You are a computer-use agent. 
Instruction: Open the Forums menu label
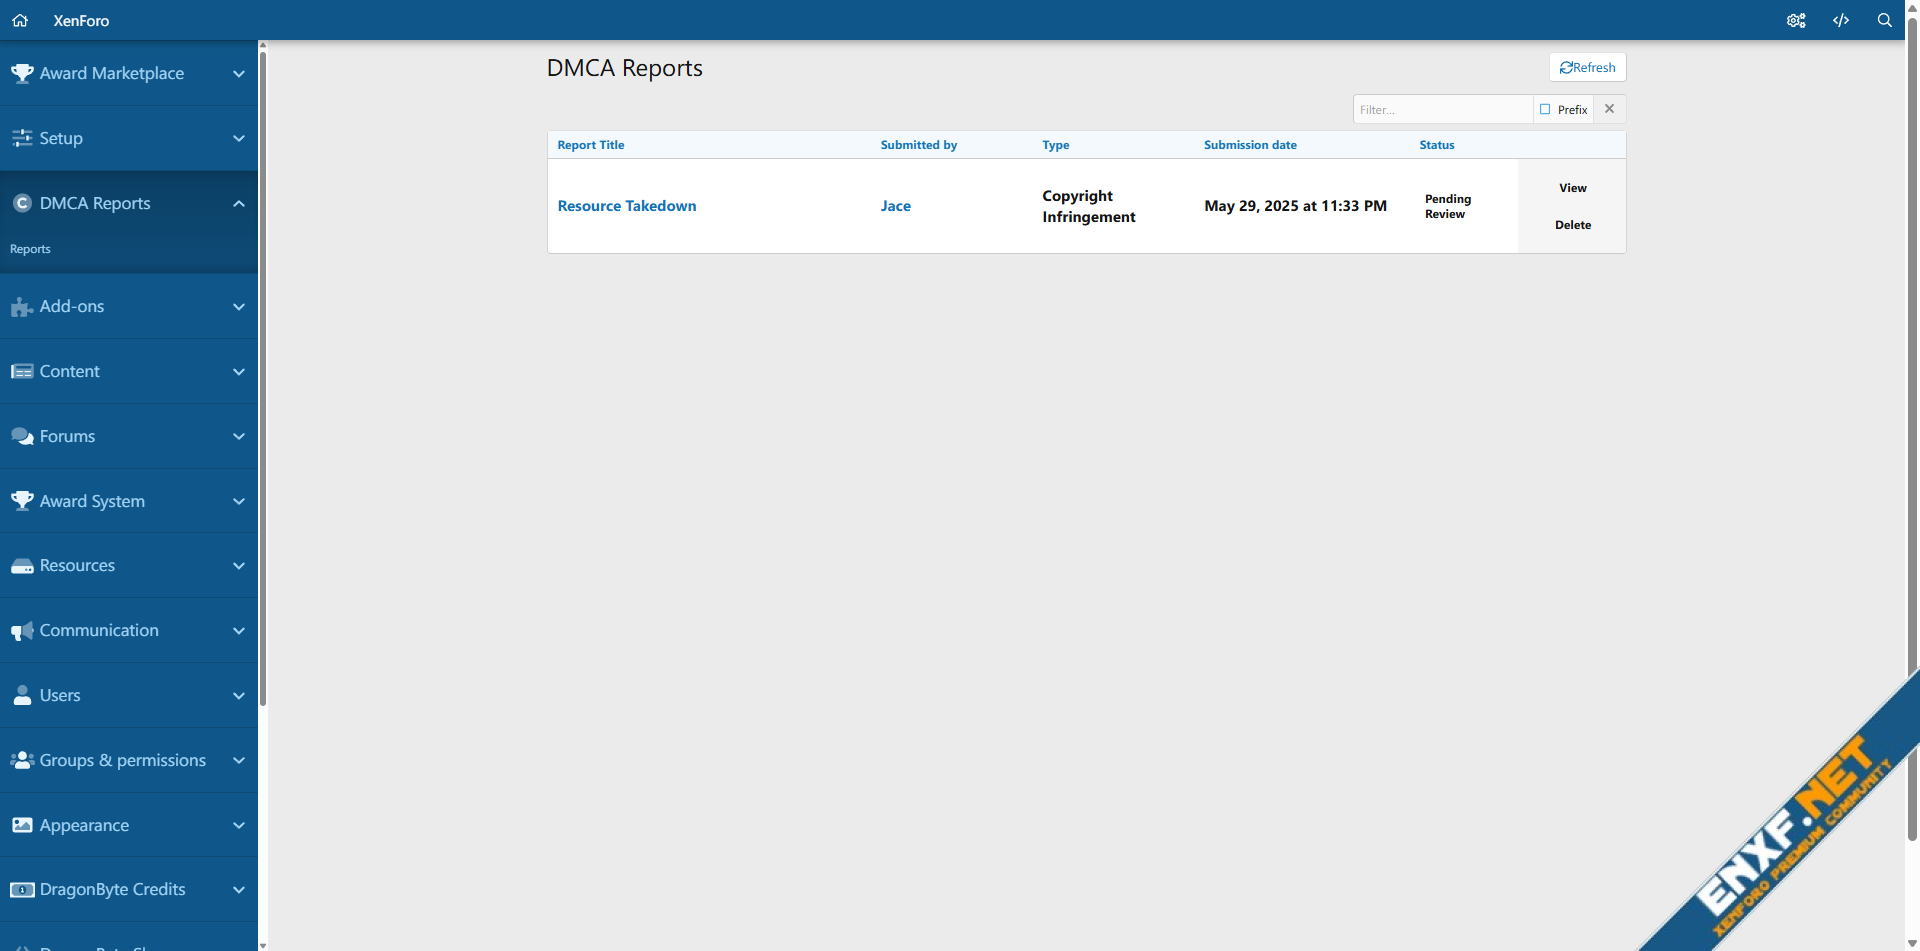click(x=67, y=436)
